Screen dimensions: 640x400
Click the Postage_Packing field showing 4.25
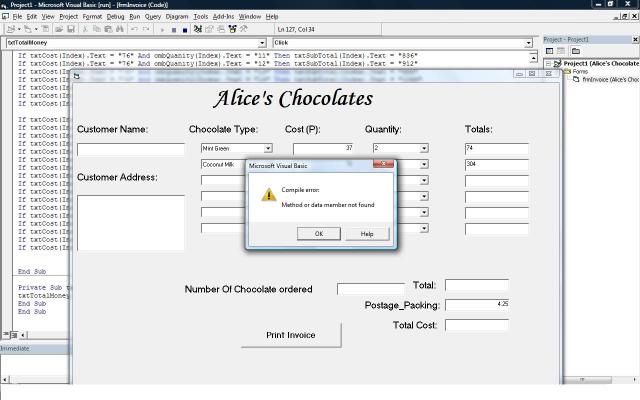(477, 304)
